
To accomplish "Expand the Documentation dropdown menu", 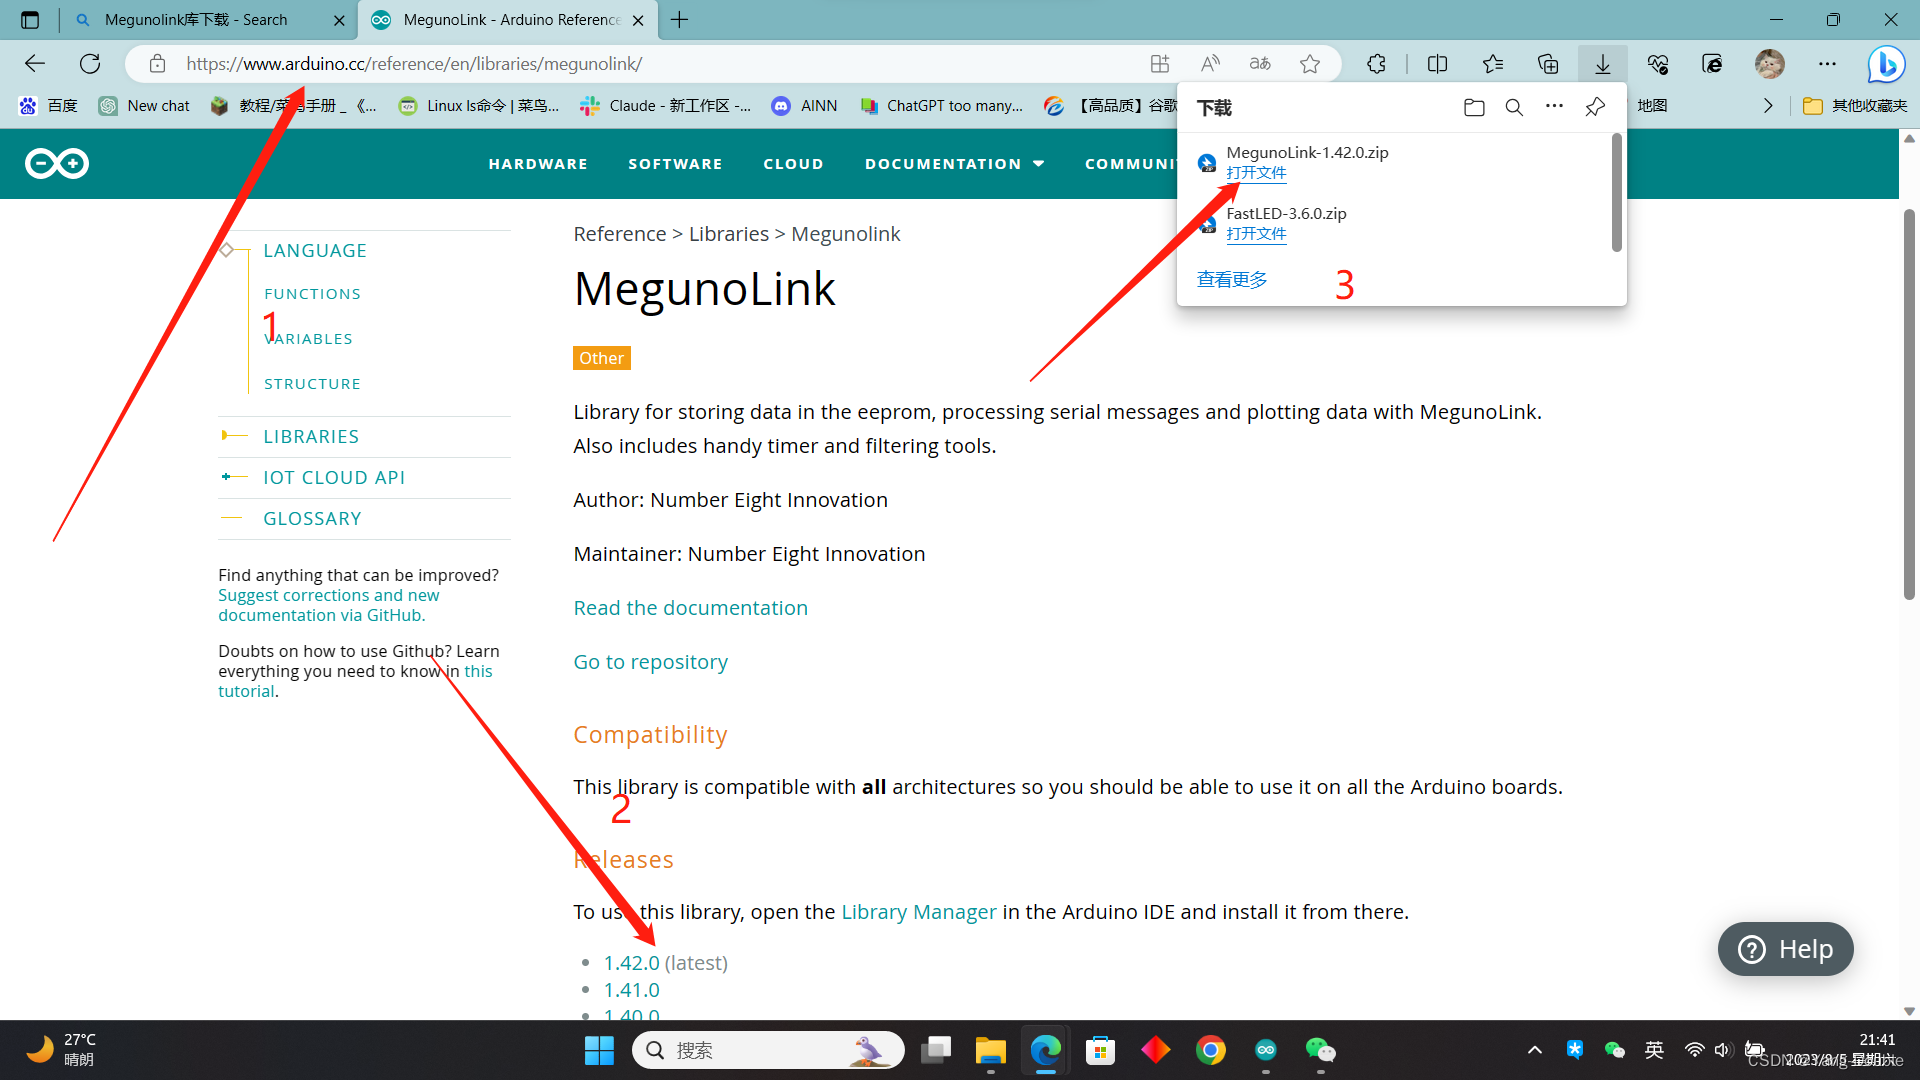I will (954, 164).
